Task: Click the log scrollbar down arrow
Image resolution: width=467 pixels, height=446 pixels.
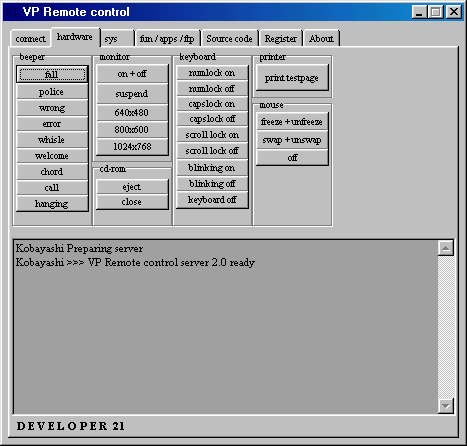Action: (x=446, y=406)
